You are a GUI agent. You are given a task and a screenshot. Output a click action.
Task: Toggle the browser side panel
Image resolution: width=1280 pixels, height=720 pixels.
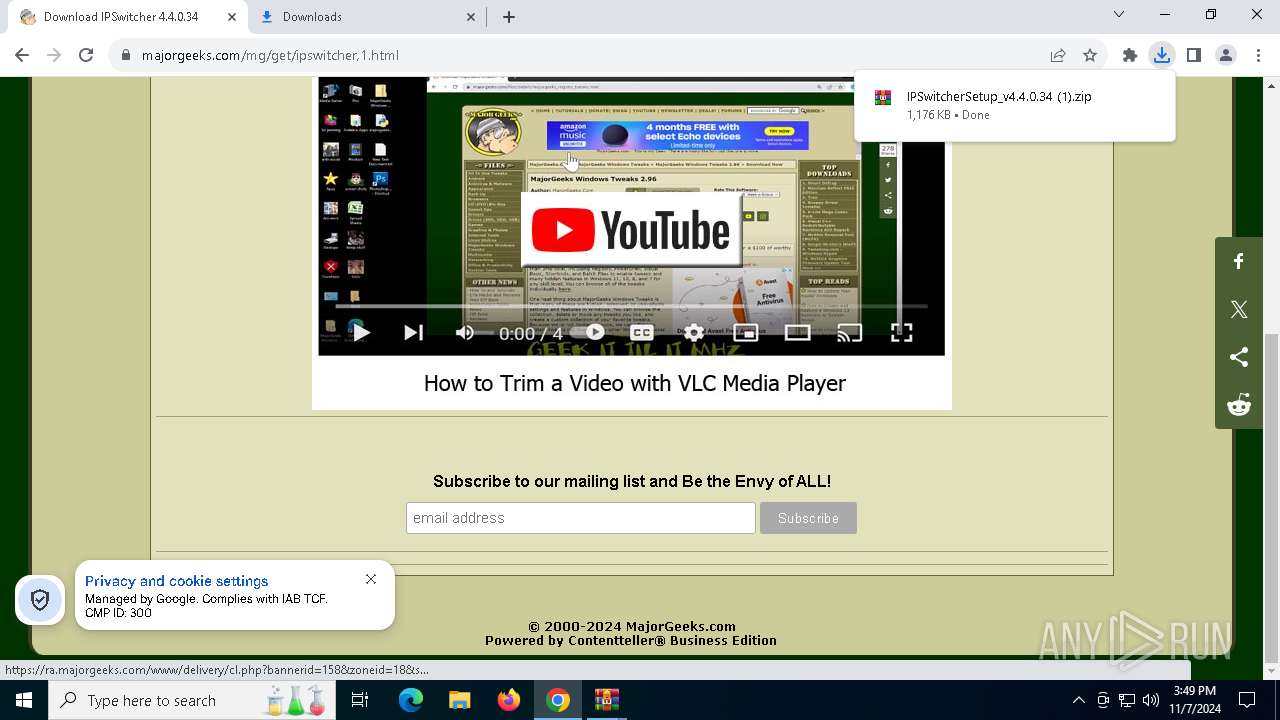1194,55
